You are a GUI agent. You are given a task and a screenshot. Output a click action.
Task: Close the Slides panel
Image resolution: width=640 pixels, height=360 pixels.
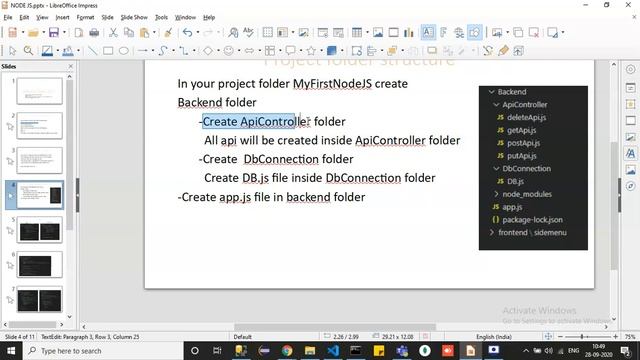point(71,66)
